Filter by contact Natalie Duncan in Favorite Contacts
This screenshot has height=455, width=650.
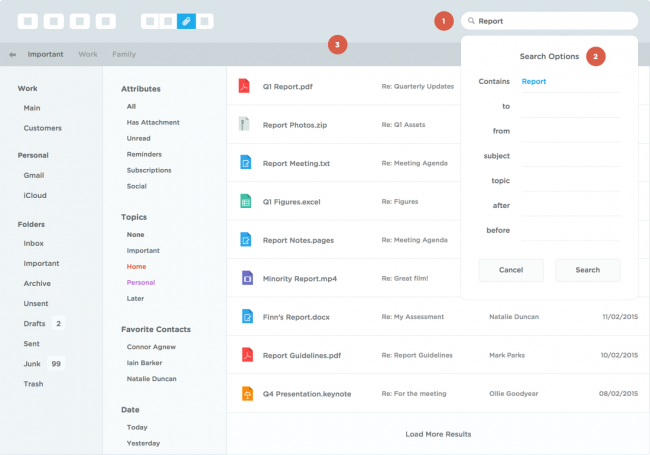152,379
